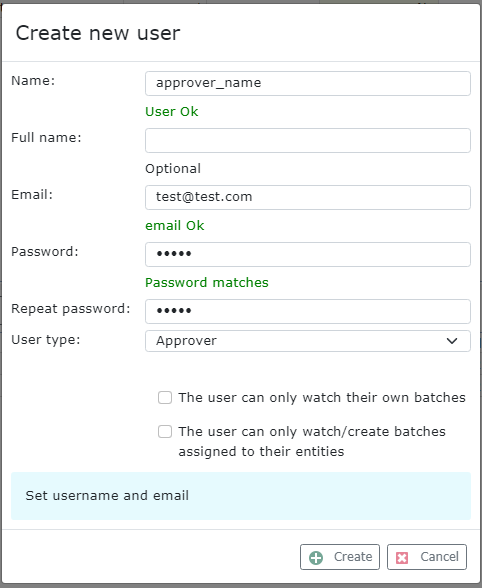Select the Repeat password field
Viewport: 482px width, 588px height.
pyautogui.click(x=308, y=311)
